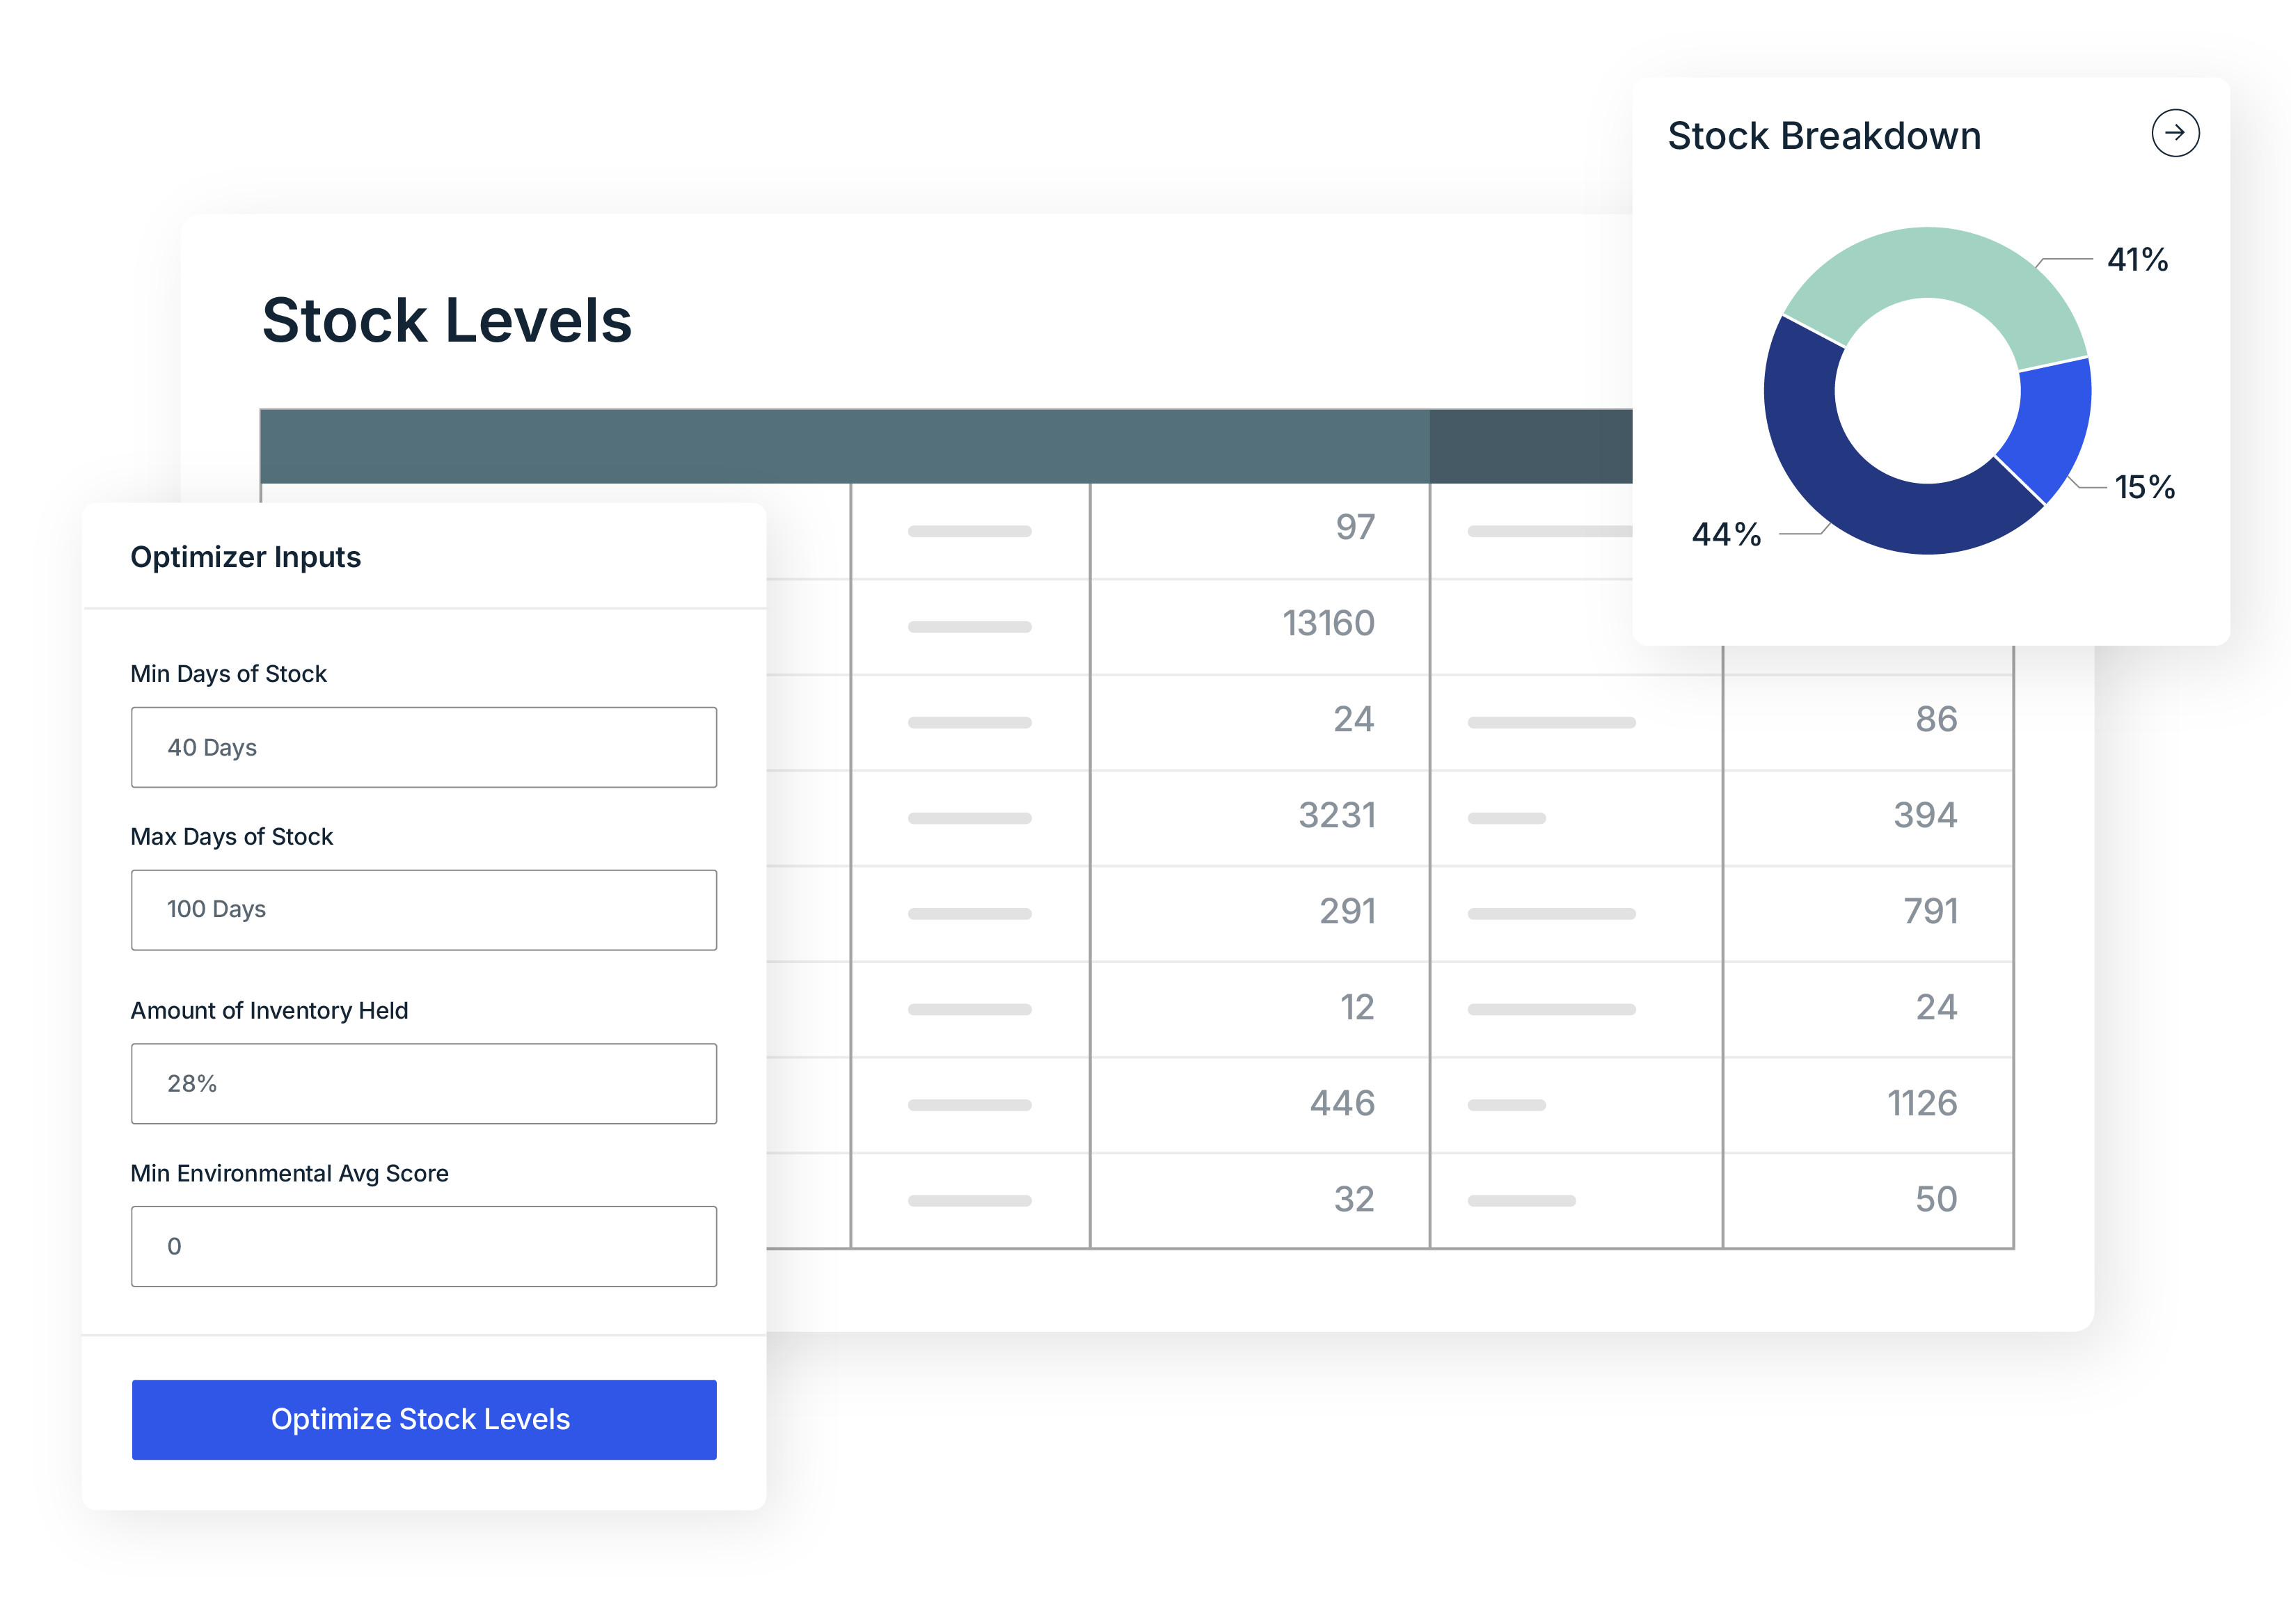Focus the Min Environmental Avg Score field
This screenshot has height=1624, width=2291.
(x=423, y=1245)
